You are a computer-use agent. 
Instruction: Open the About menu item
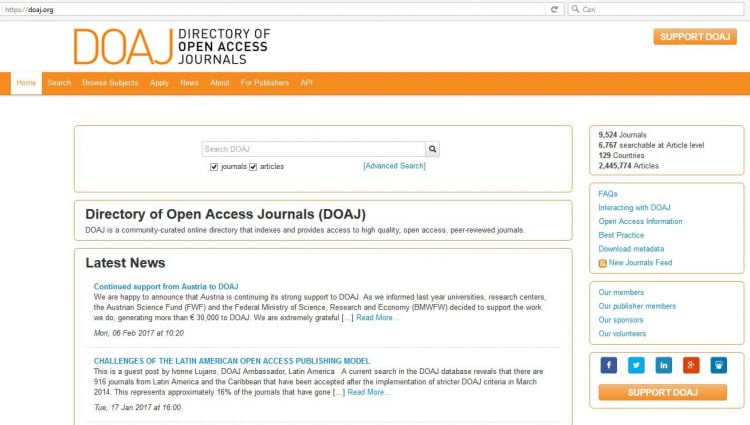[x=220, y=83]
